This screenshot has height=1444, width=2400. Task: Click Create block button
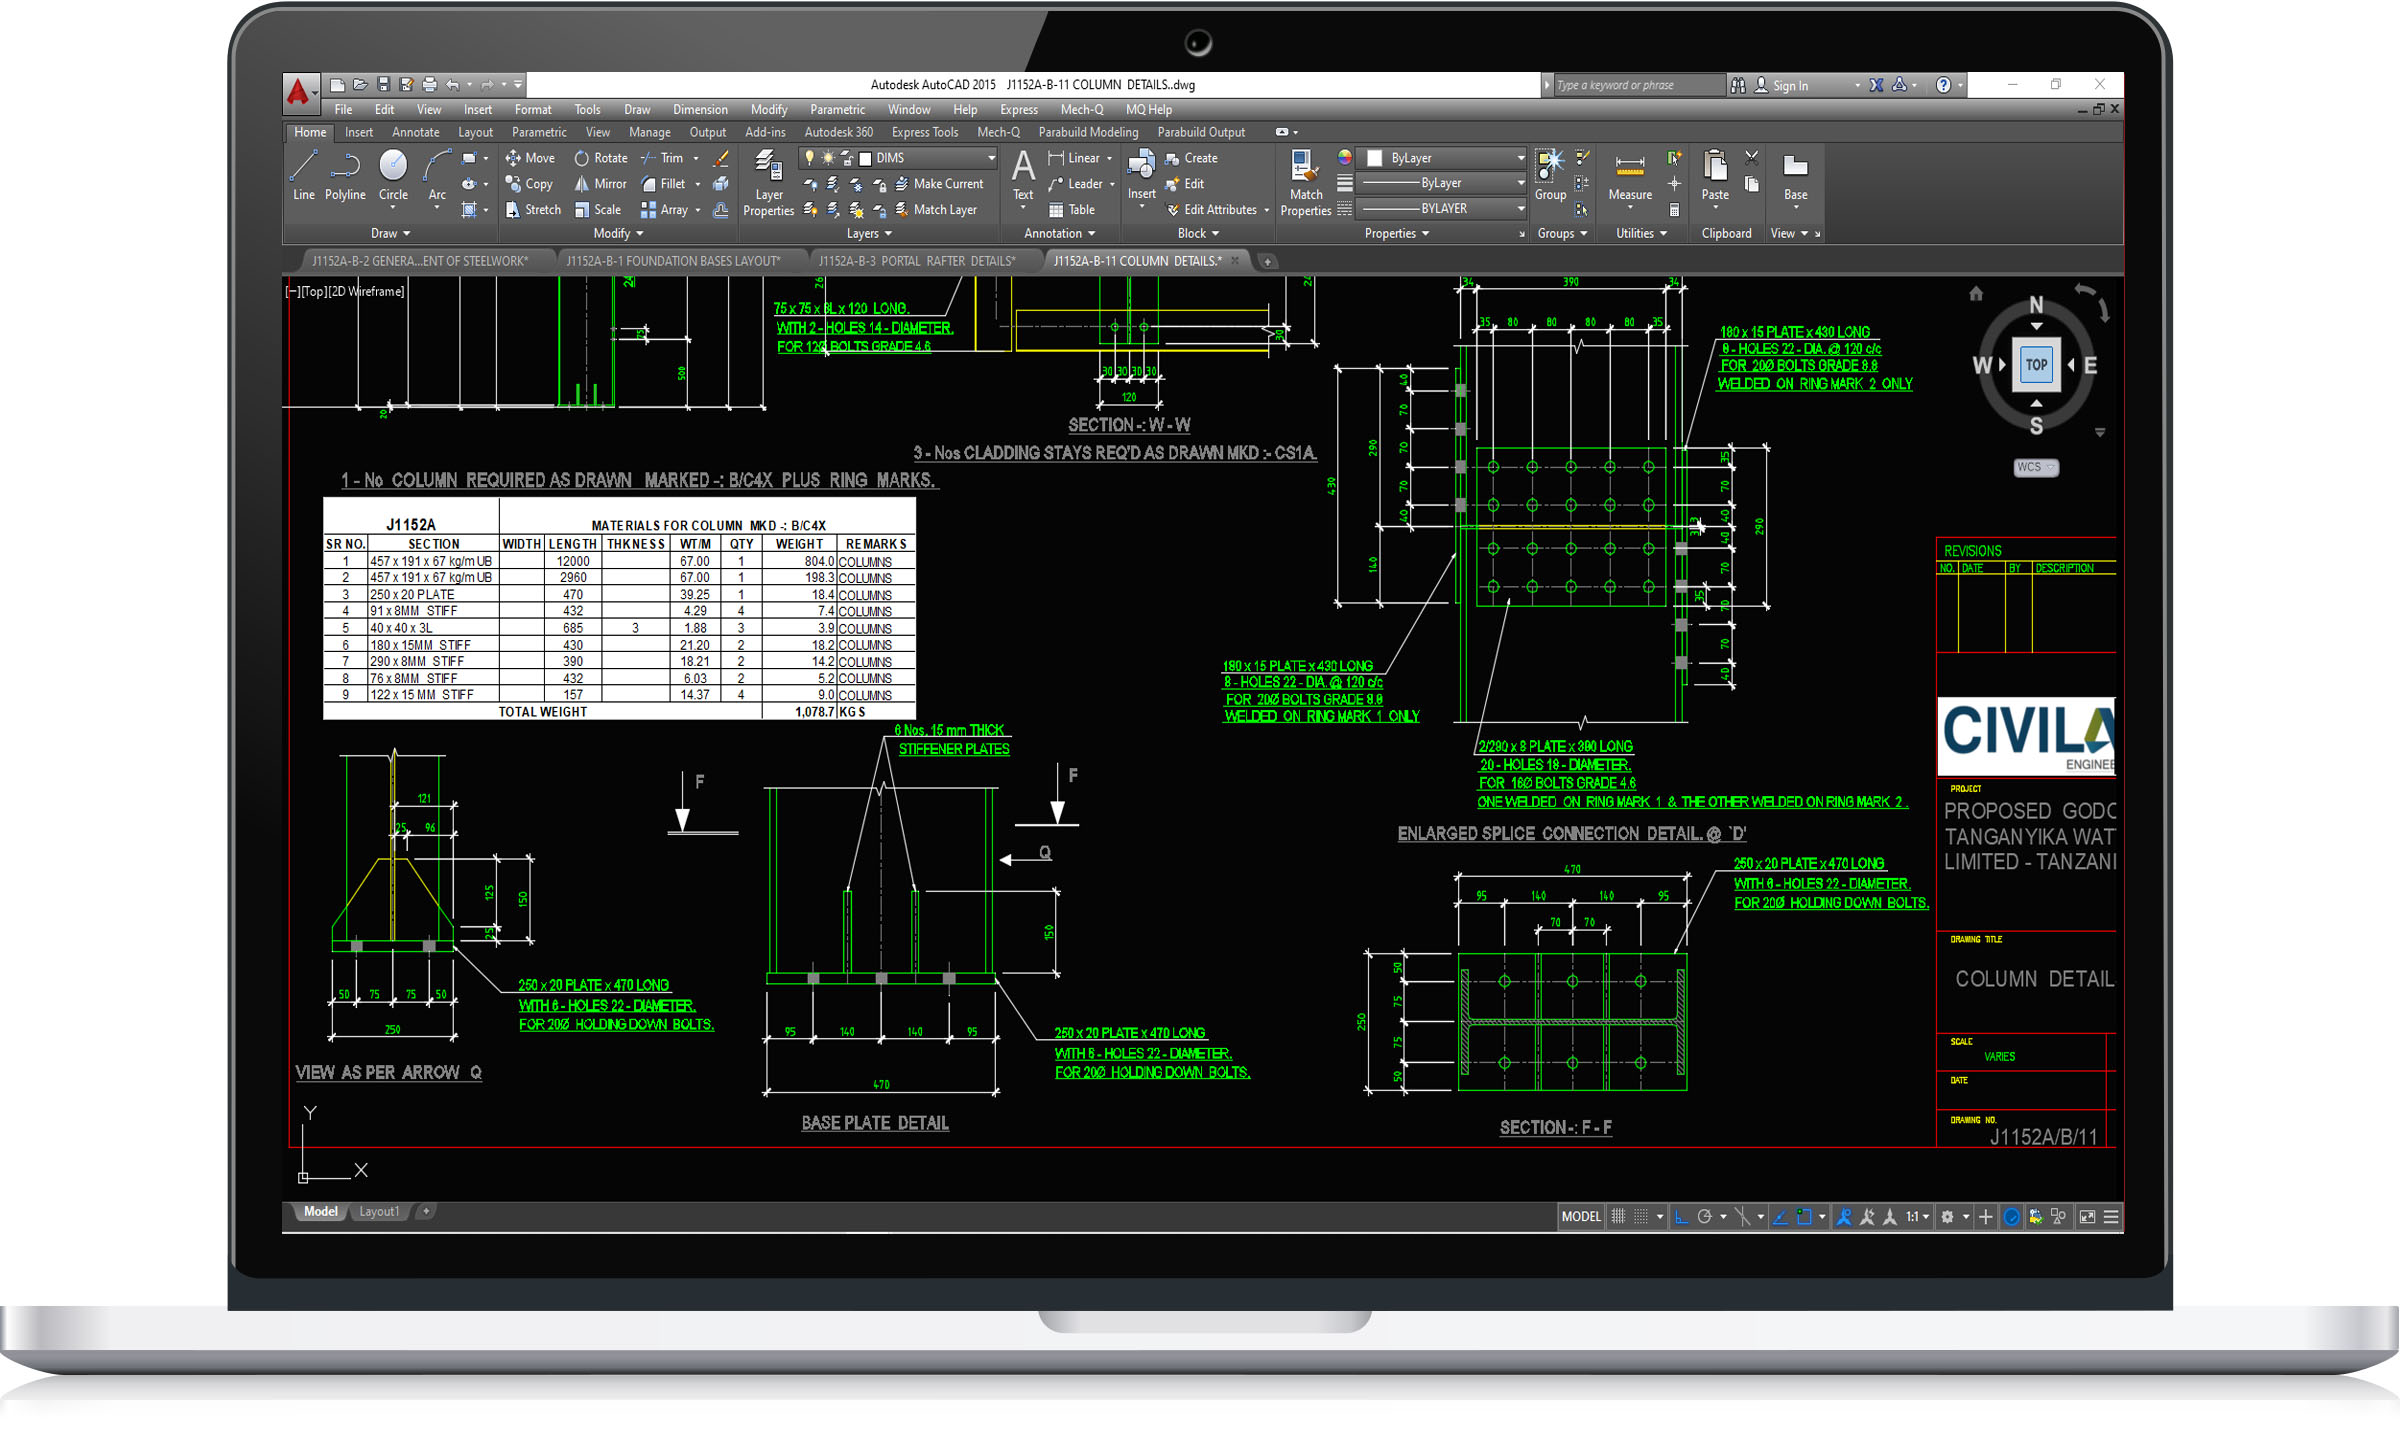tap(1191, 158)
